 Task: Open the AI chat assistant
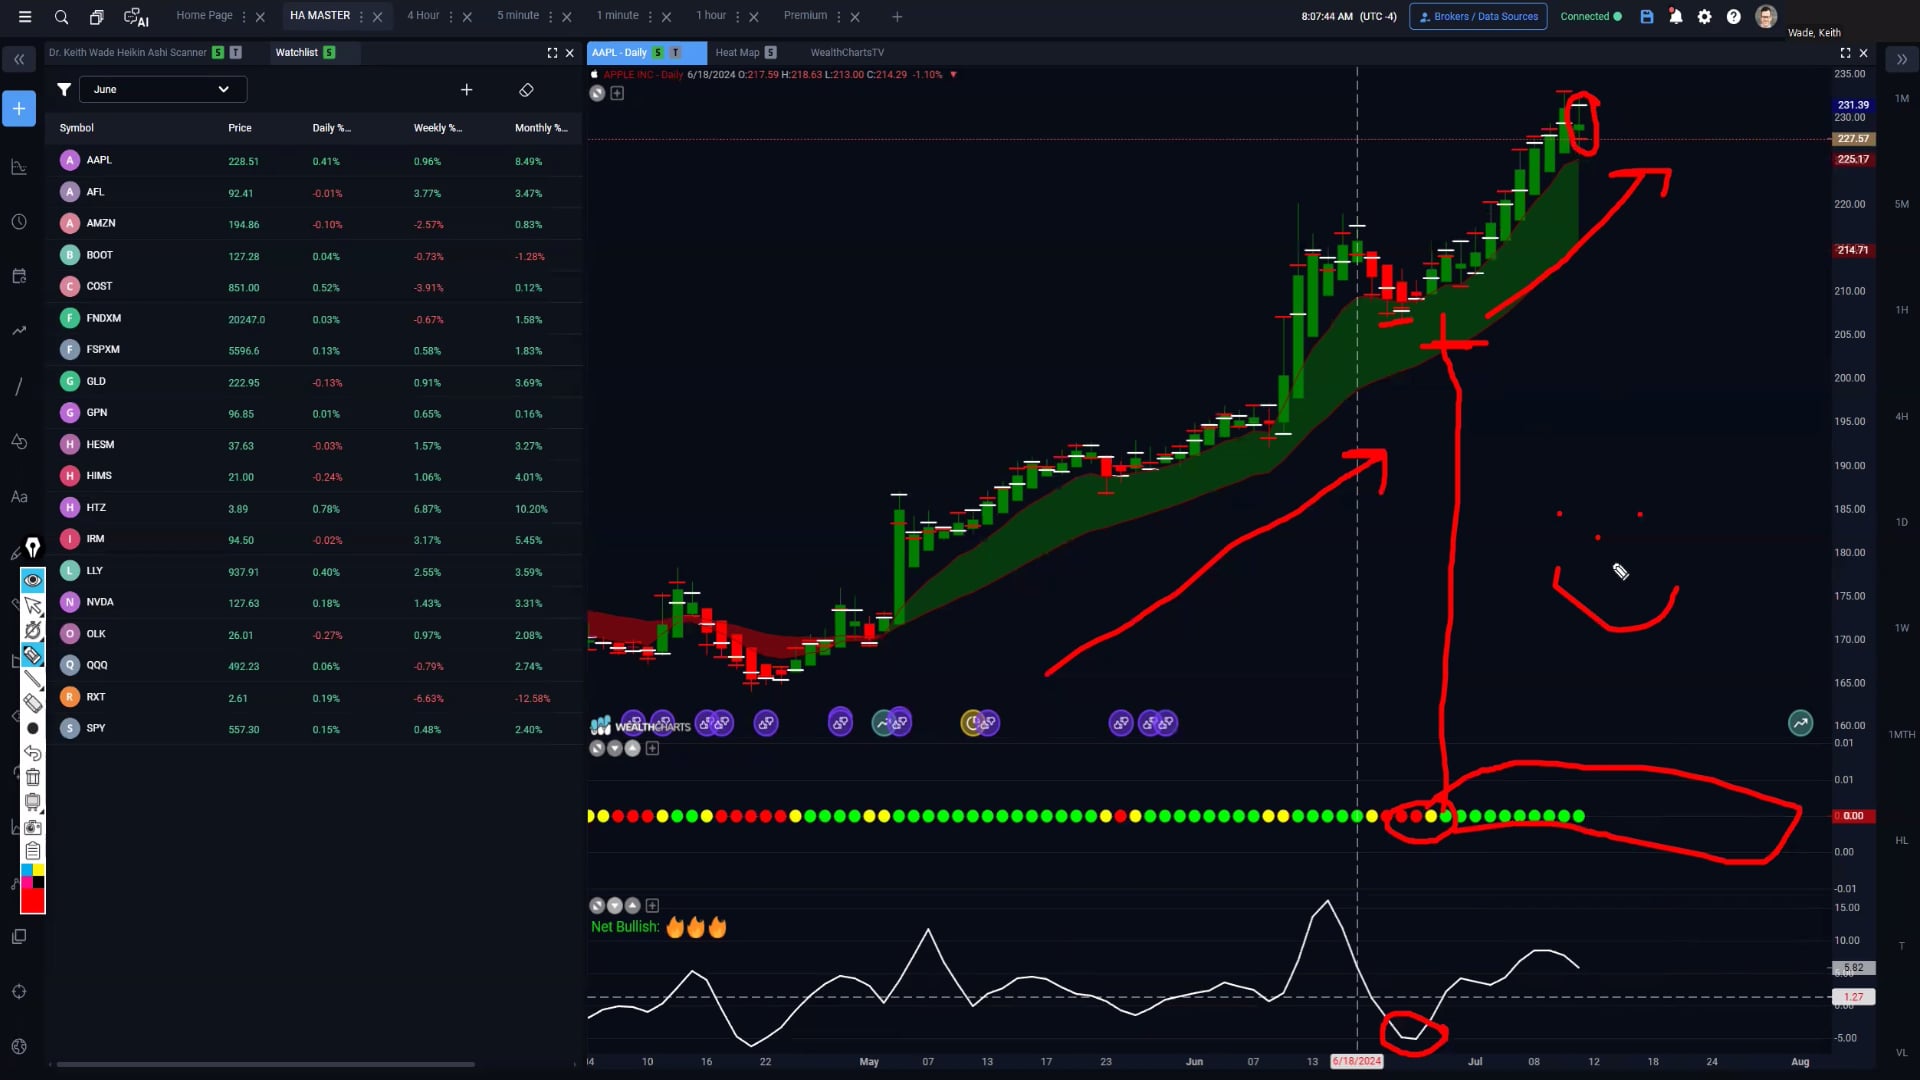(135, 17)
